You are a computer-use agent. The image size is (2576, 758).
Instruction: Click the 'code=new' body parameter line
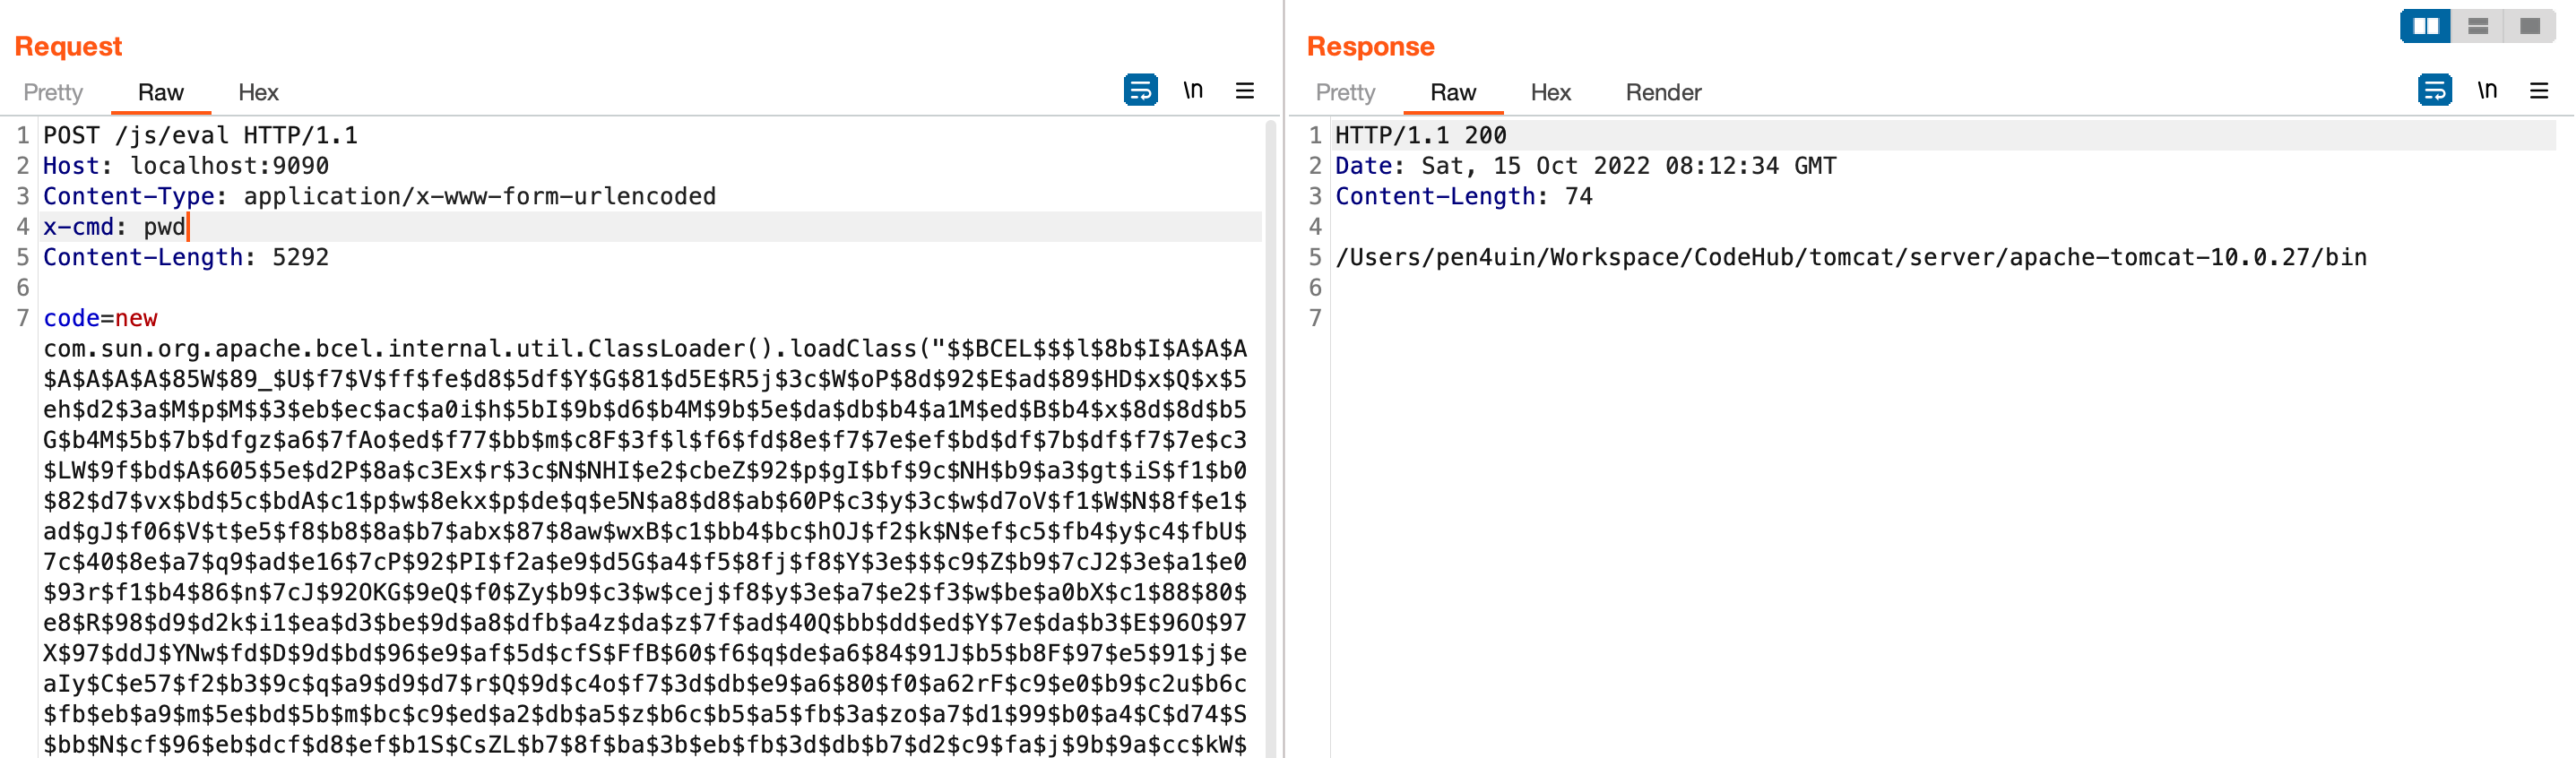click(x=100, y=318)
